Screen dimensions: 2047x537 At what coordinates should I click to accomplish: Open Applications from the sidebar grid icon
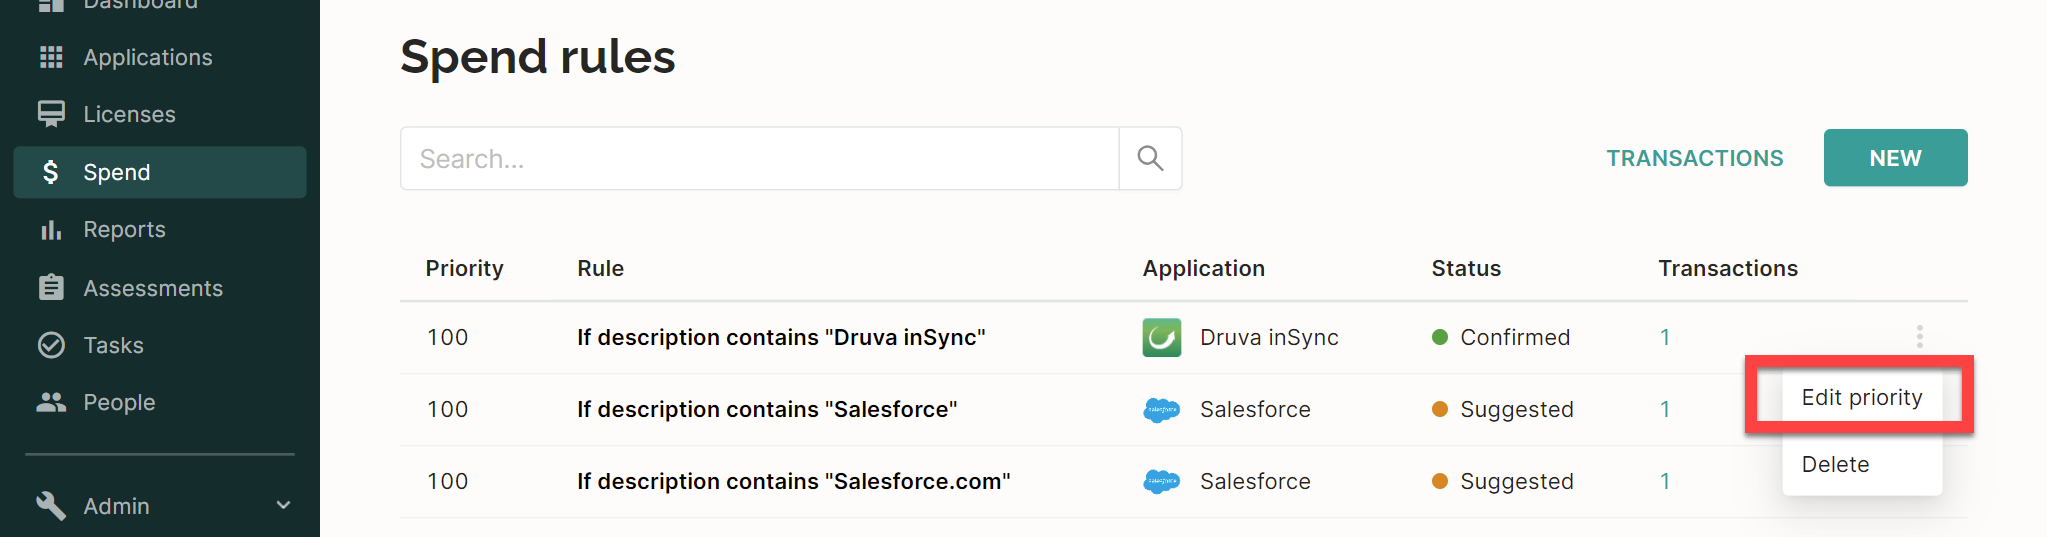[x=51, y=57]
